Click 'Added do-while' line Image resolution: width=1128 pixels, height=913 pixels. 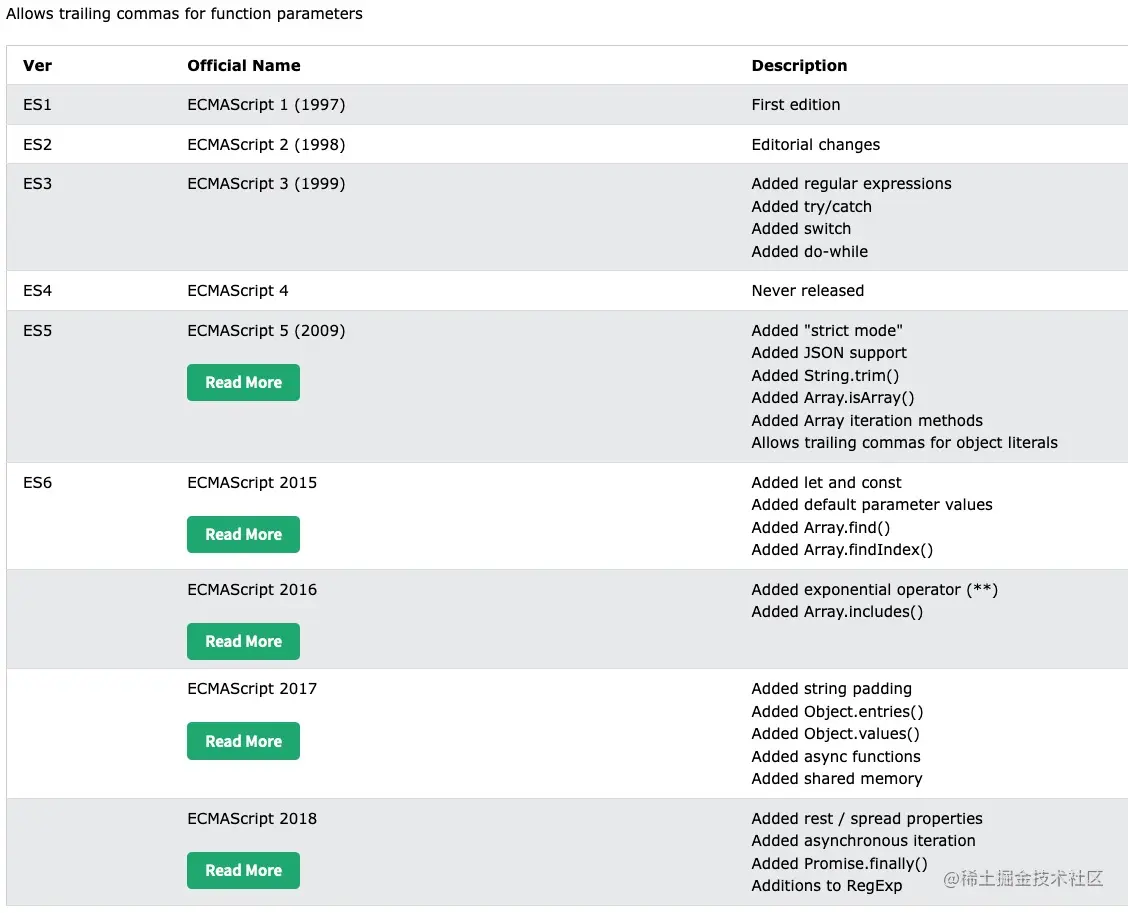coord(809,252)
